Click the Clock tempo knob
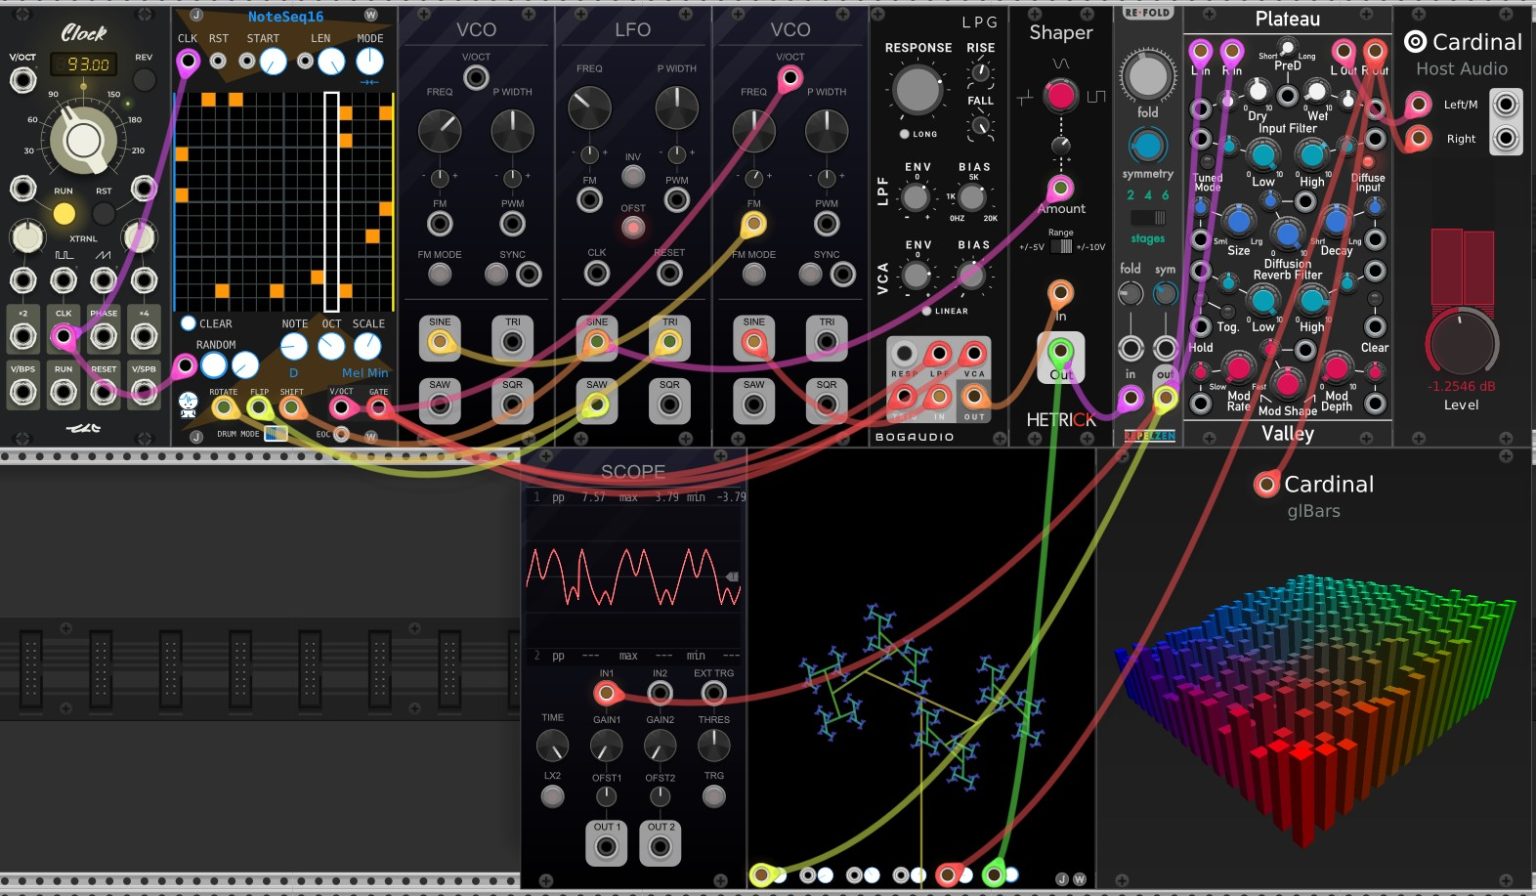This screenshot has width=1536, height=896. point(83,140)
